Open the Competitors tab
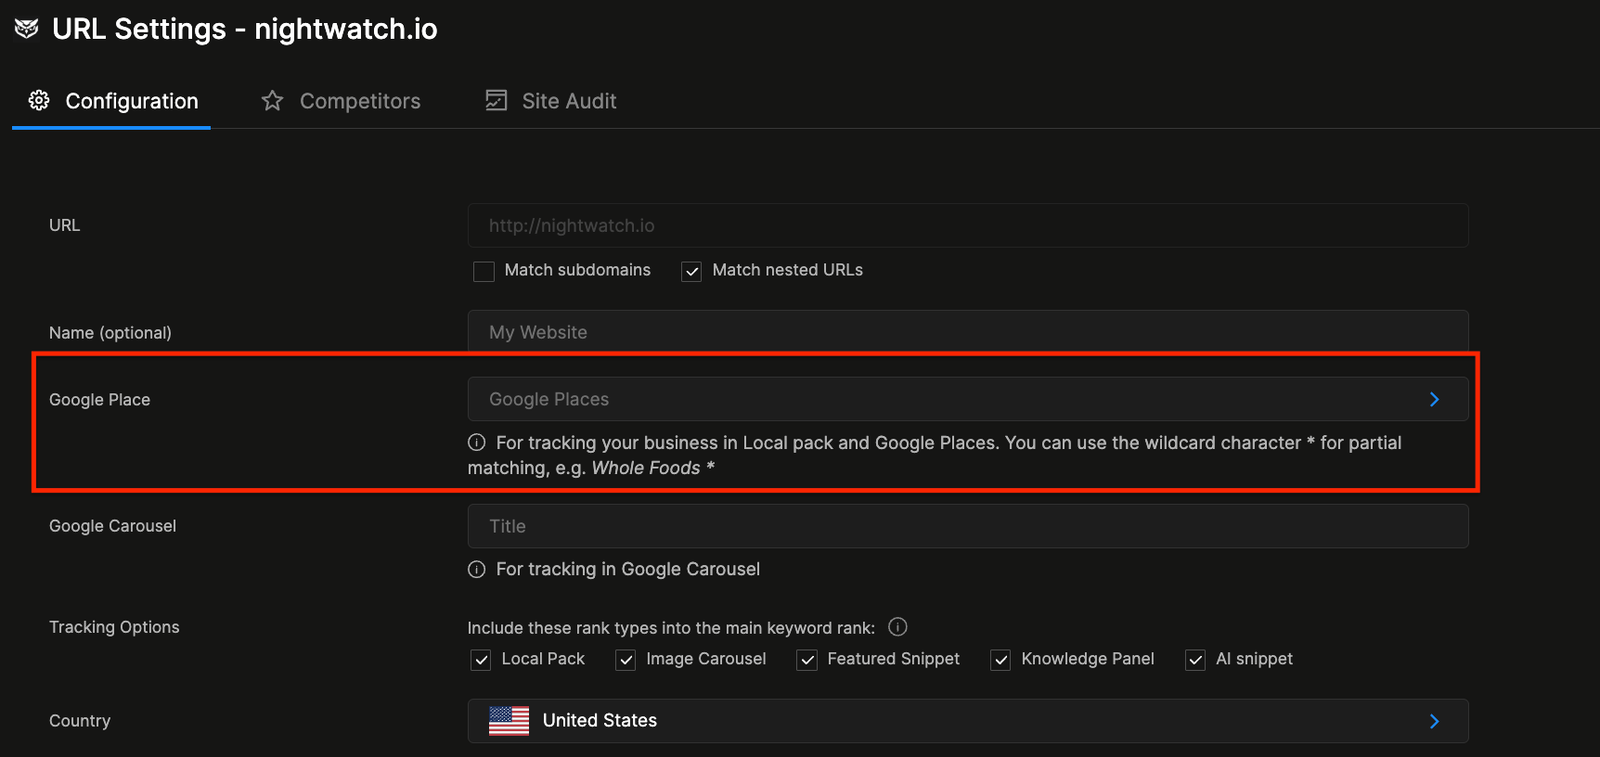This screenshot has width=1600, height=757. click(341, 101)
